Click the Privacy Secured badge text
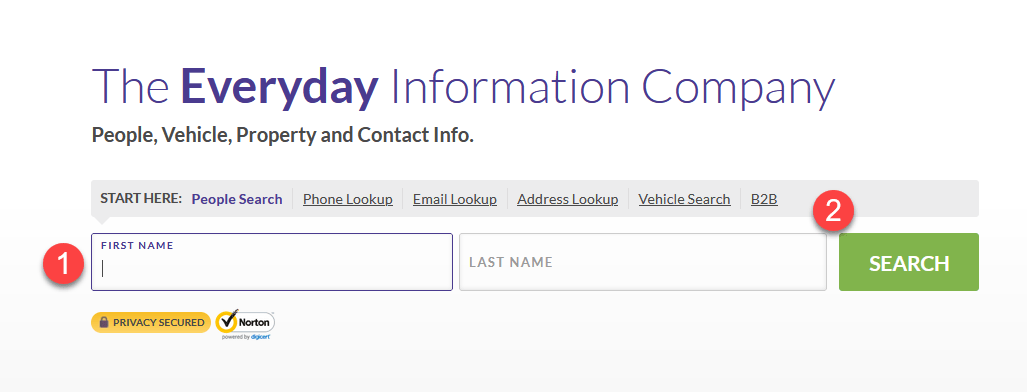1027x392 pixels. 159,323
